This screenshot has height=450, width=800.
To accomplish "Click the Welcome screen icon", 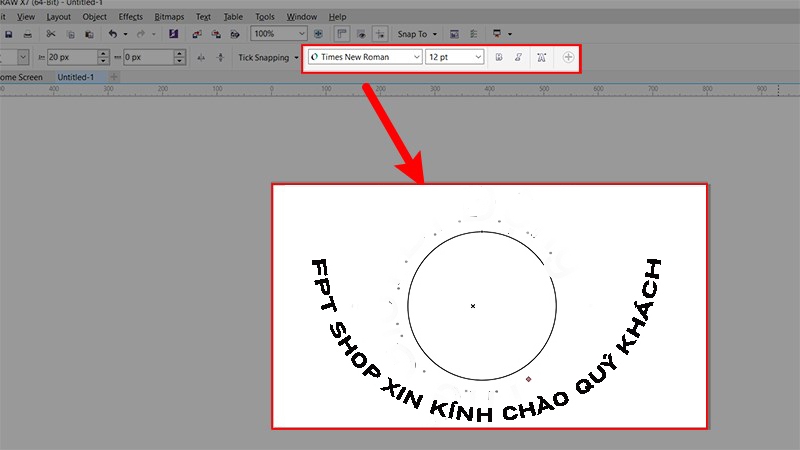I will (x=454, y=34).
